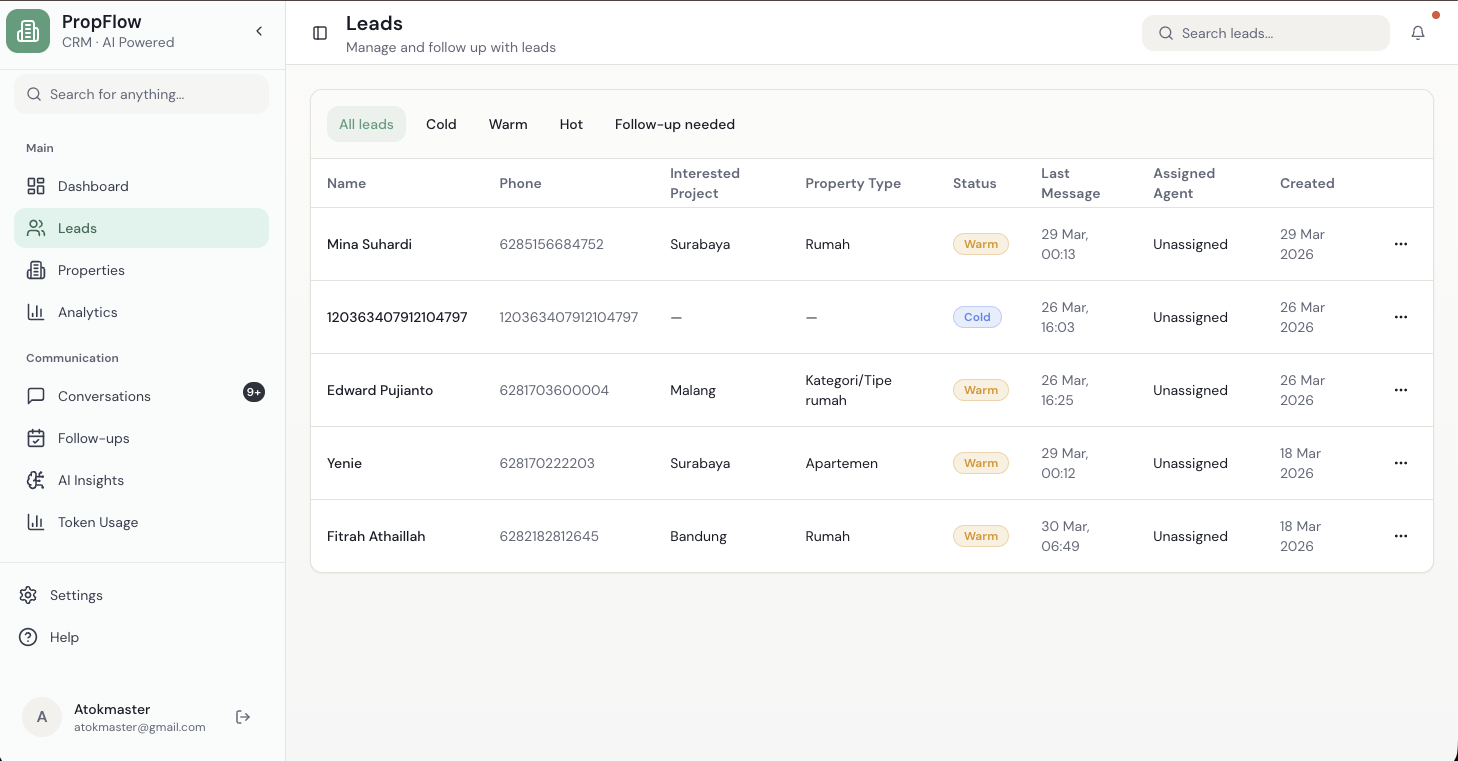This screenshot has width=1458, height=761.
Task: Click the Analytics bar chart icon
Action: (36, 312)
